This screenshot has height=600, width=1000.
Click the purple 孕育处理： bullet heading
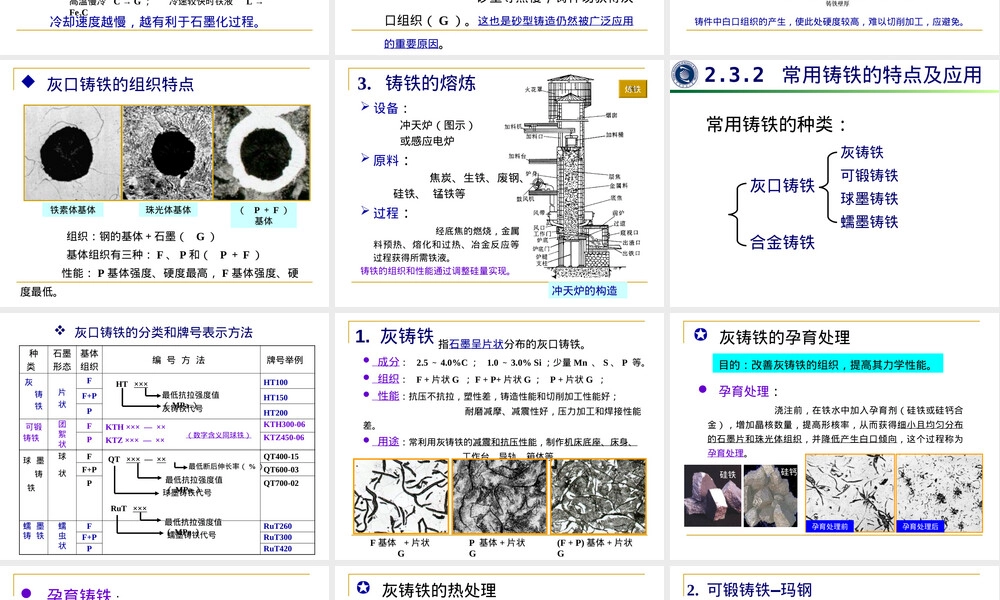[x=747, y=391]
